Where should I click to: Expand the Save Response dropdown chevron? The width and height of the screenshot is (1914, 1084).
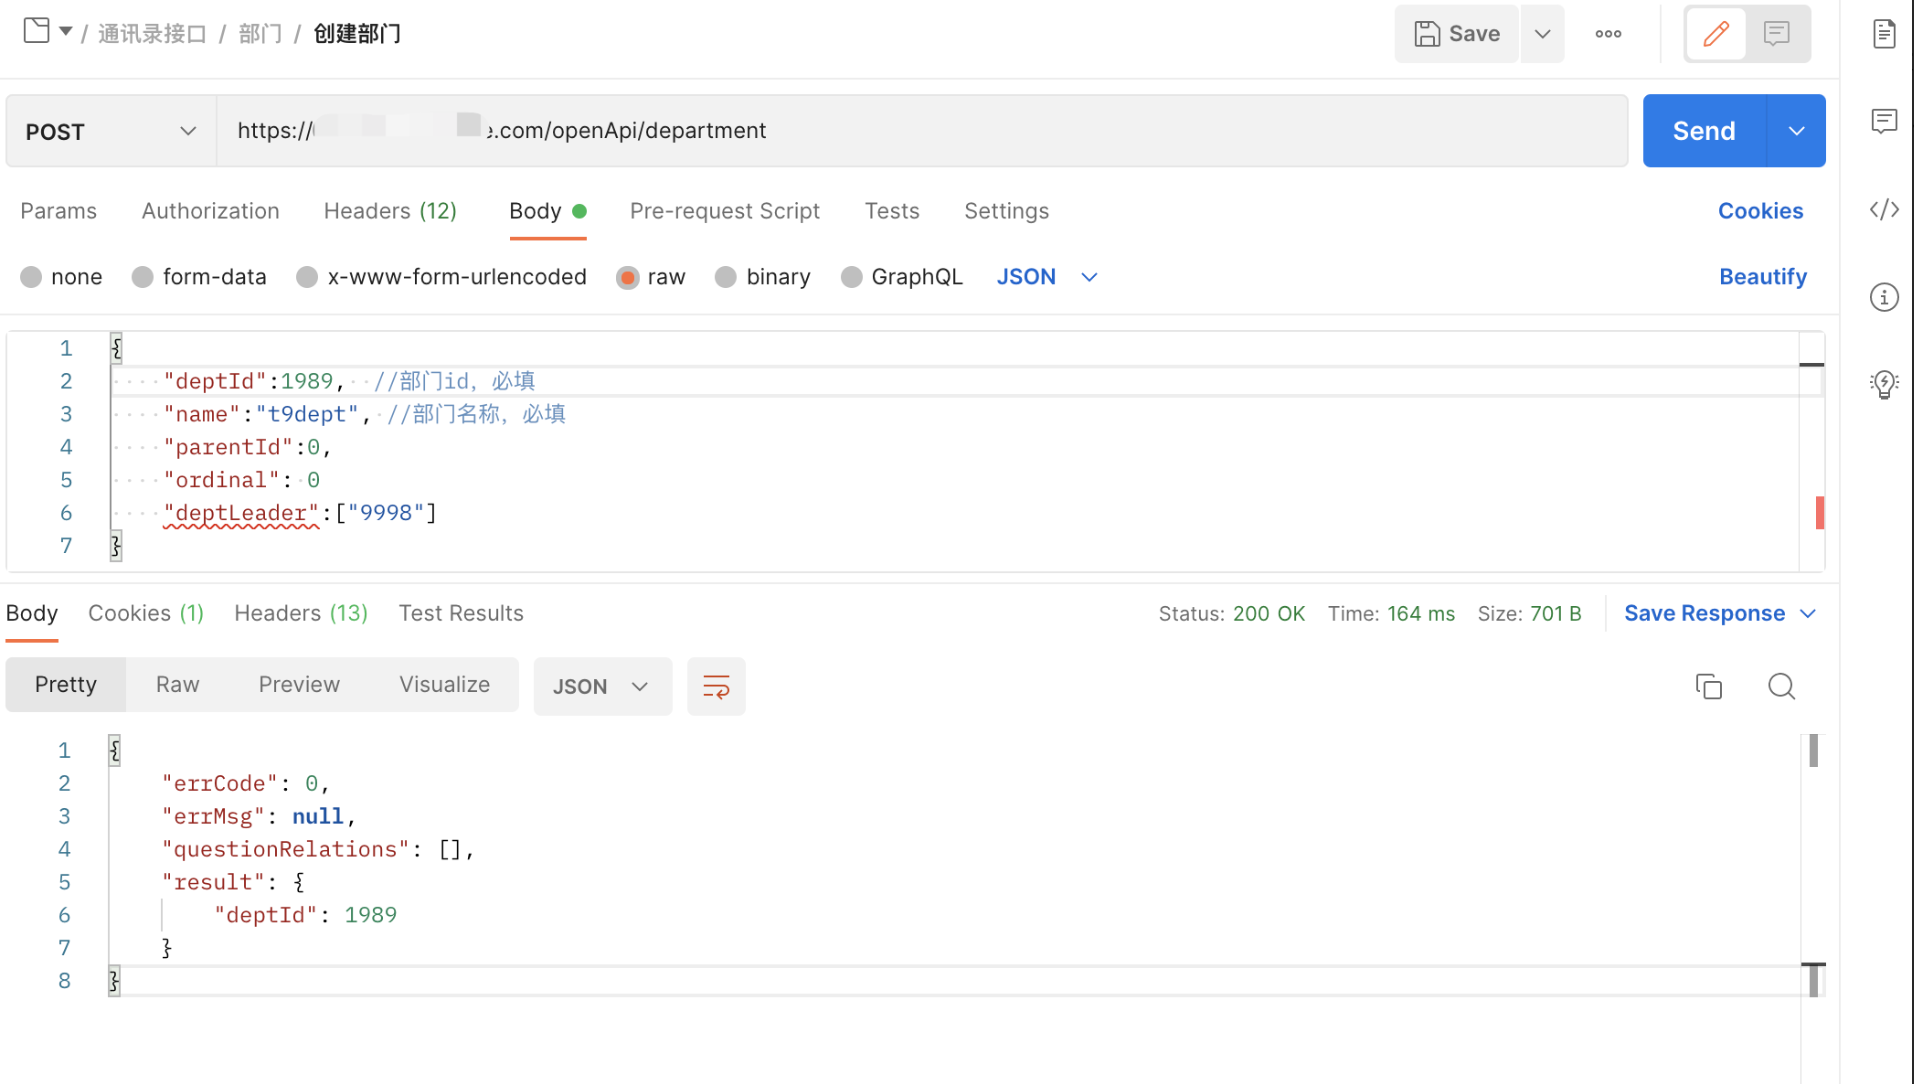pyautogui.click(x=1808, y=614)
